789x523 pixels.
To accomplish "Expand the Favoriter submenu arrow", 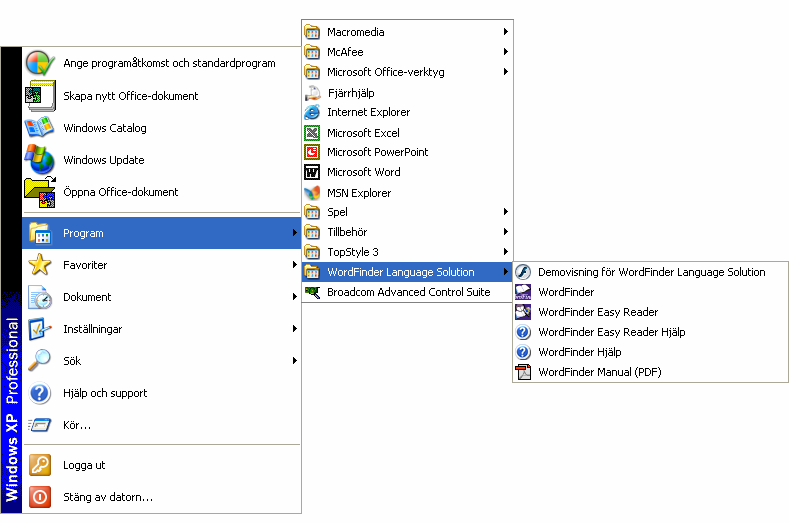I will tap(295, 264).
